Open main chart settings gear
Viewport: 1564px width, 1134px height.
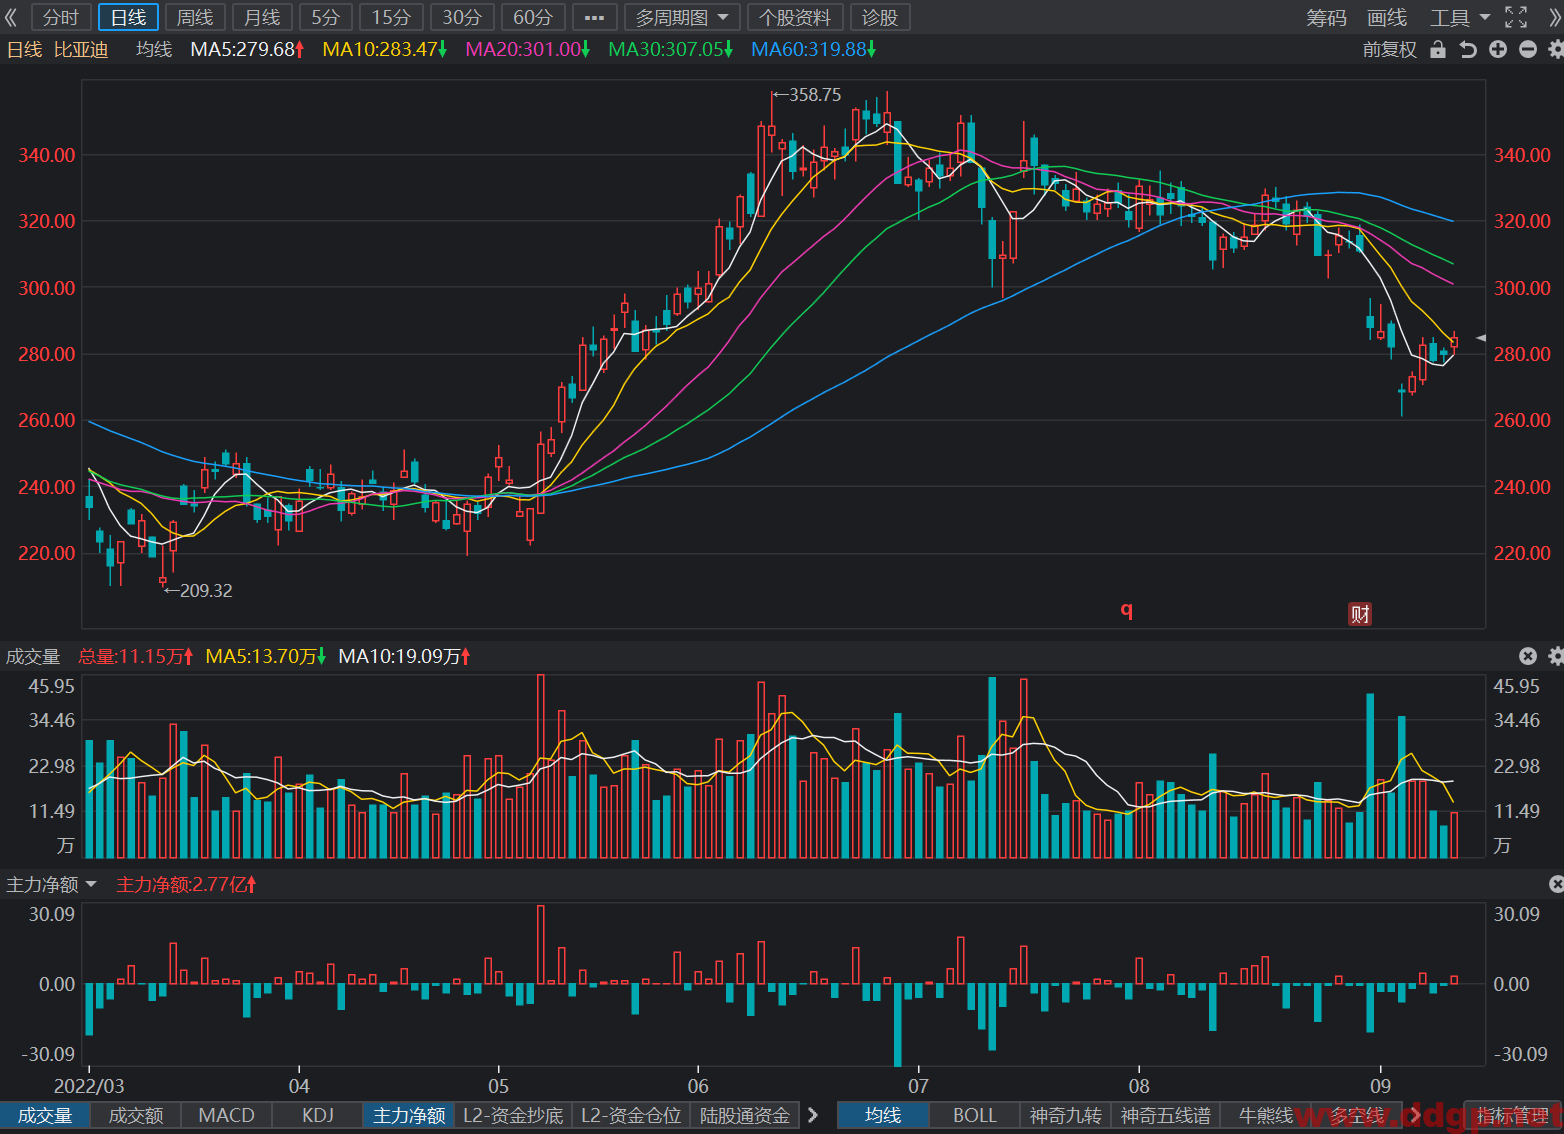1555,49
